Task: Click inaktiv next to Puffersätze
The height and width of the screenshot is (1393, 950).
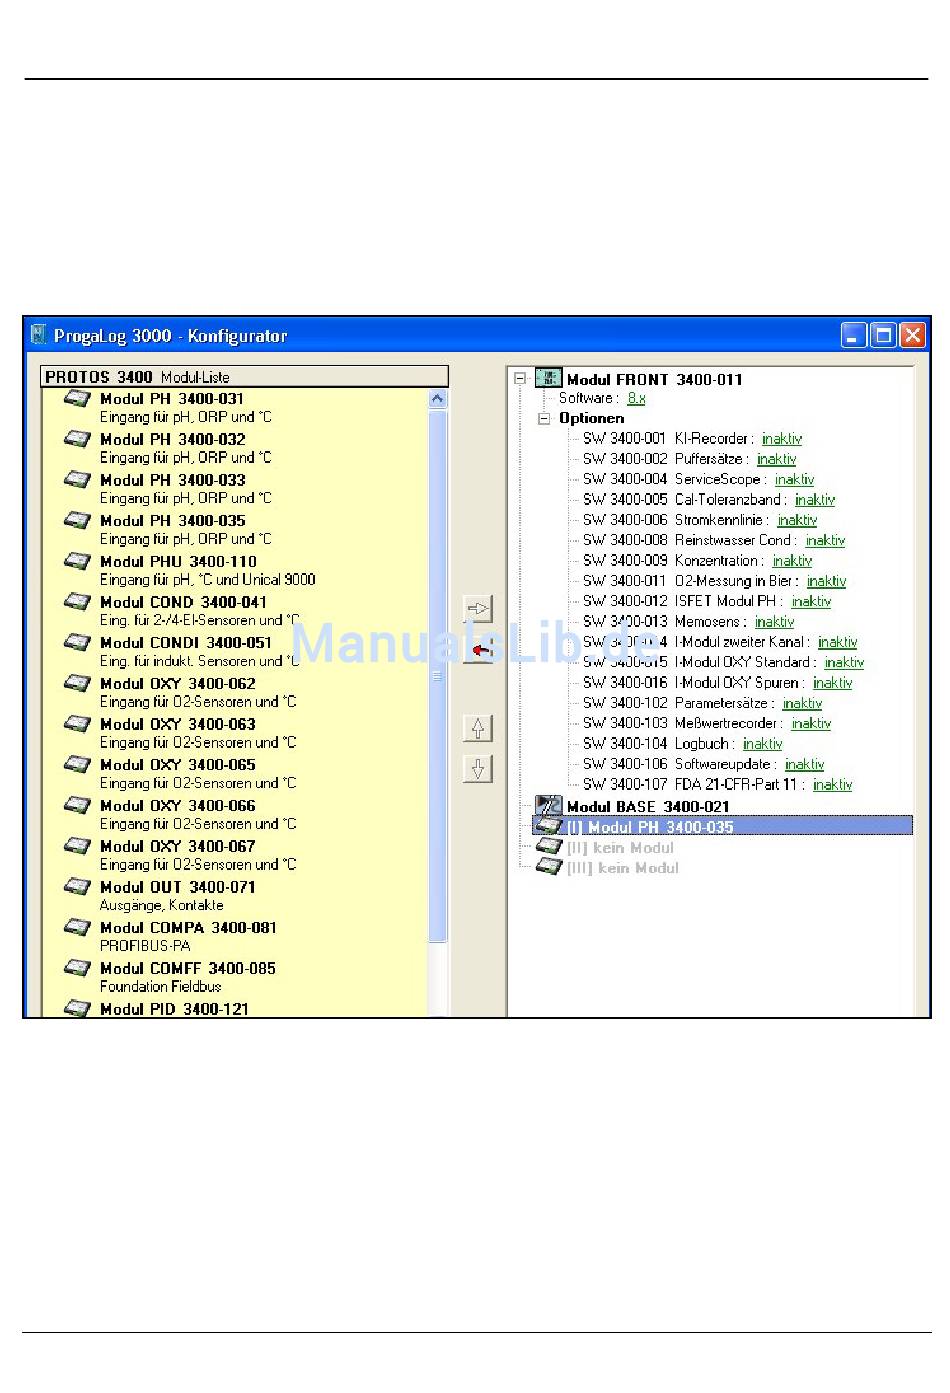Action: (x=777, y=459)
